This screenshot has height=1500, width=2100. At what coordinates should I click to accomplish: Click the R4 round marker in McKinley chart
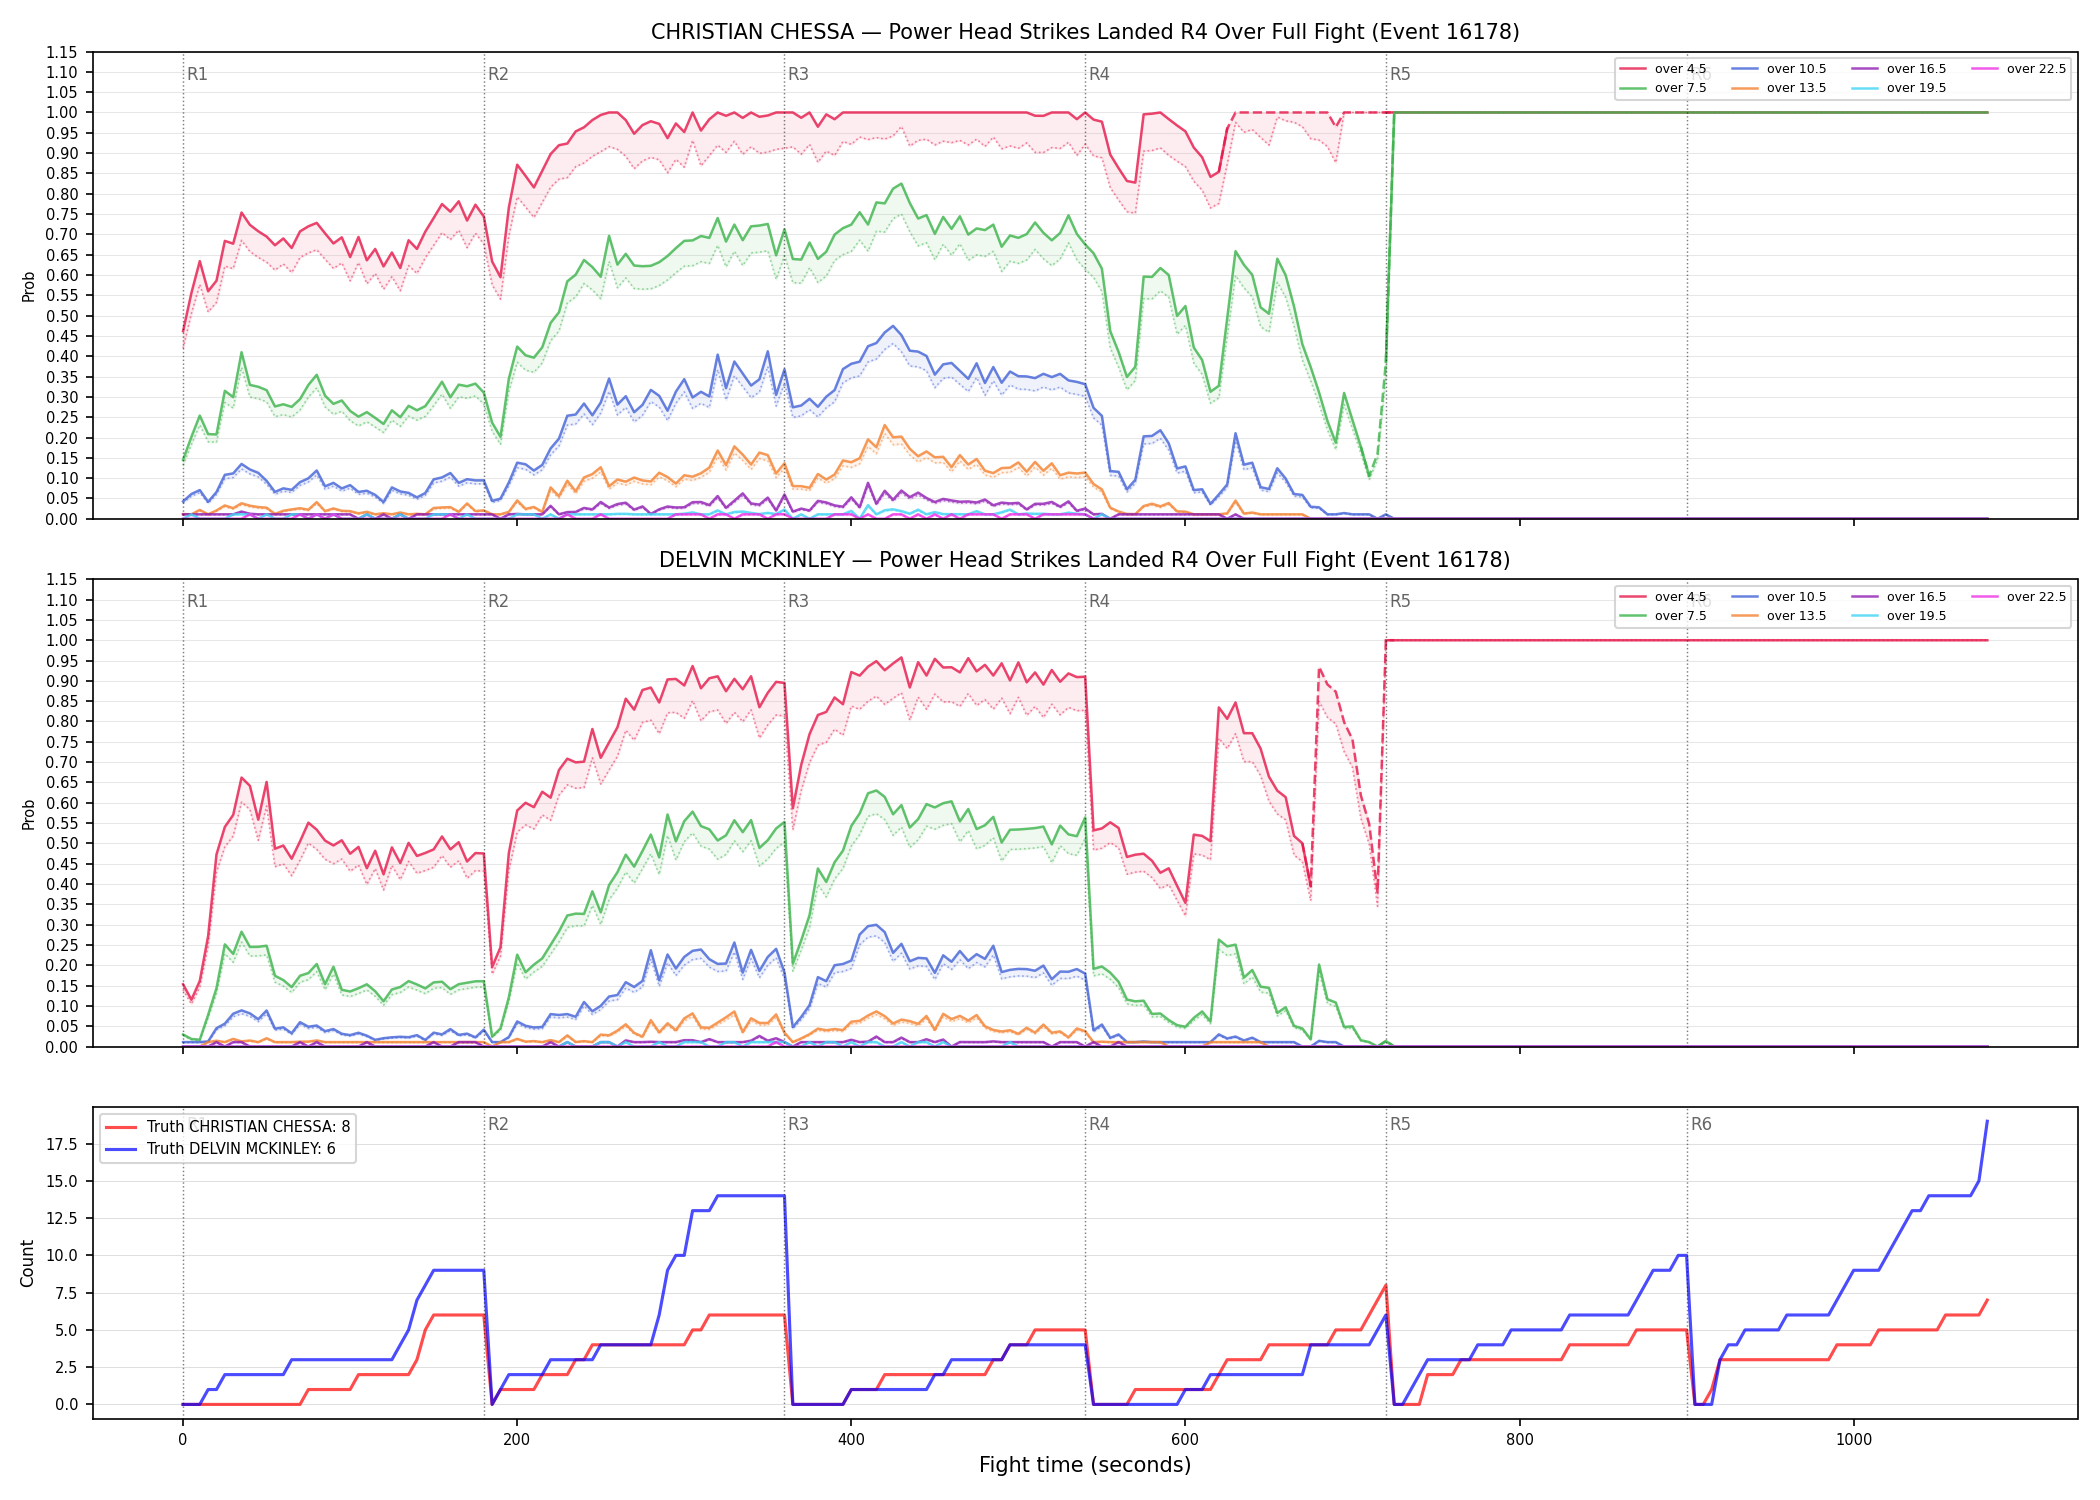coord(1099,601)
